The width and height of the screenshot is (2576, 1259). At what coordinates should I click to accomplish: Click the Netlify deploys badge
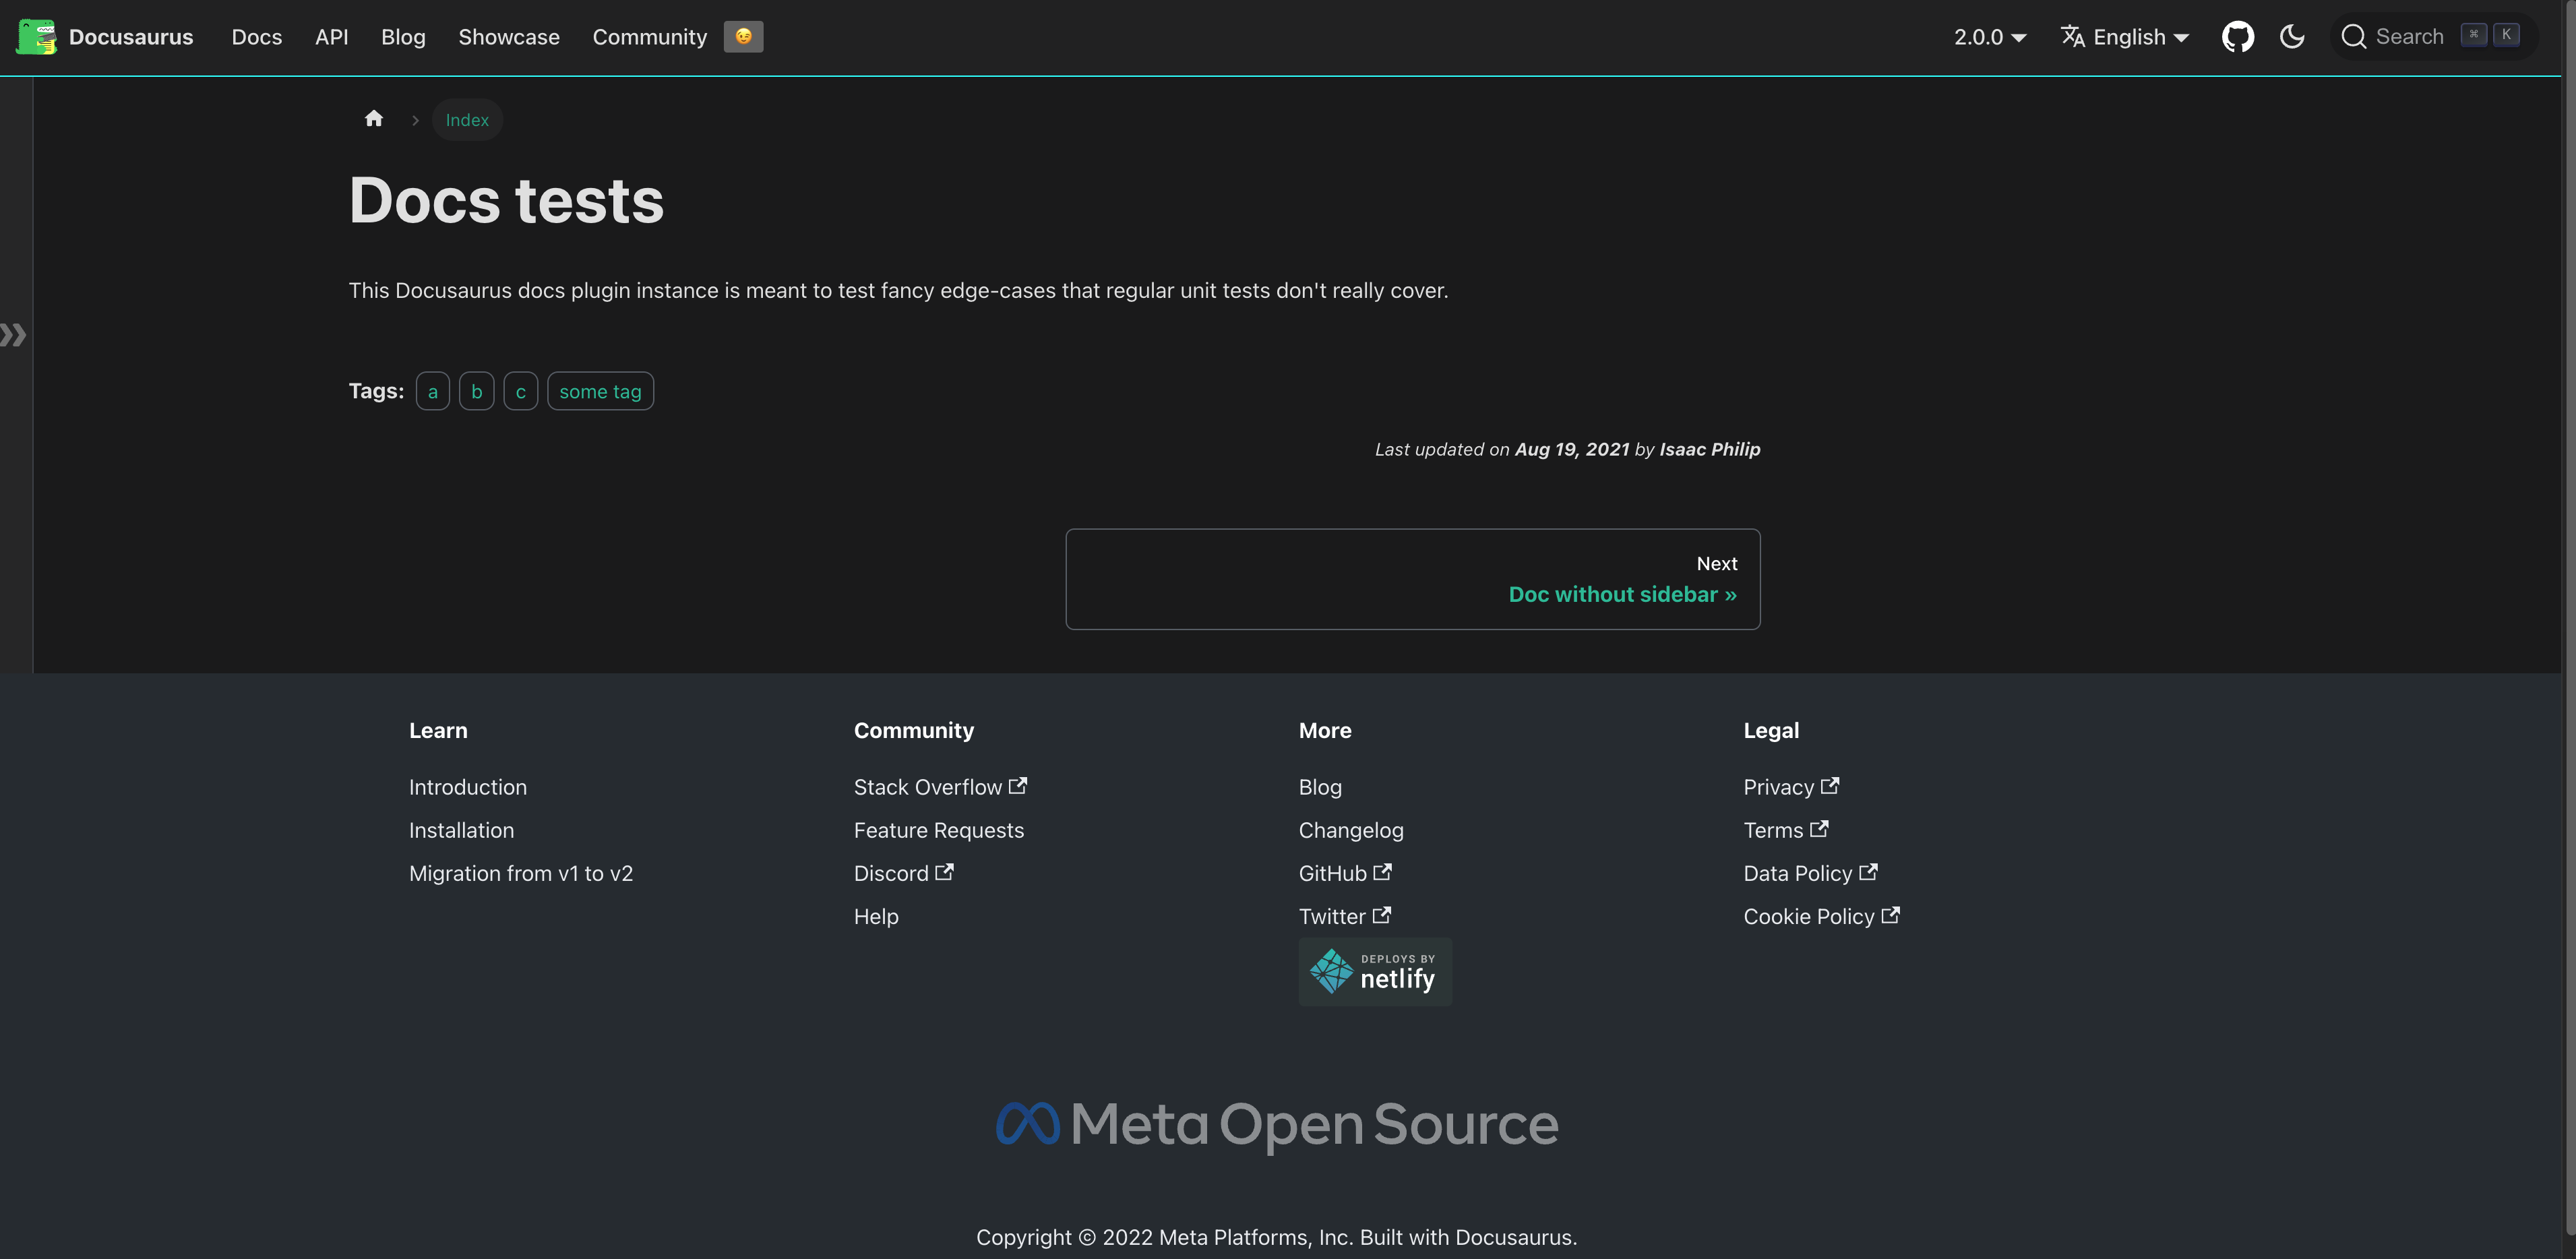point(1374,971)
